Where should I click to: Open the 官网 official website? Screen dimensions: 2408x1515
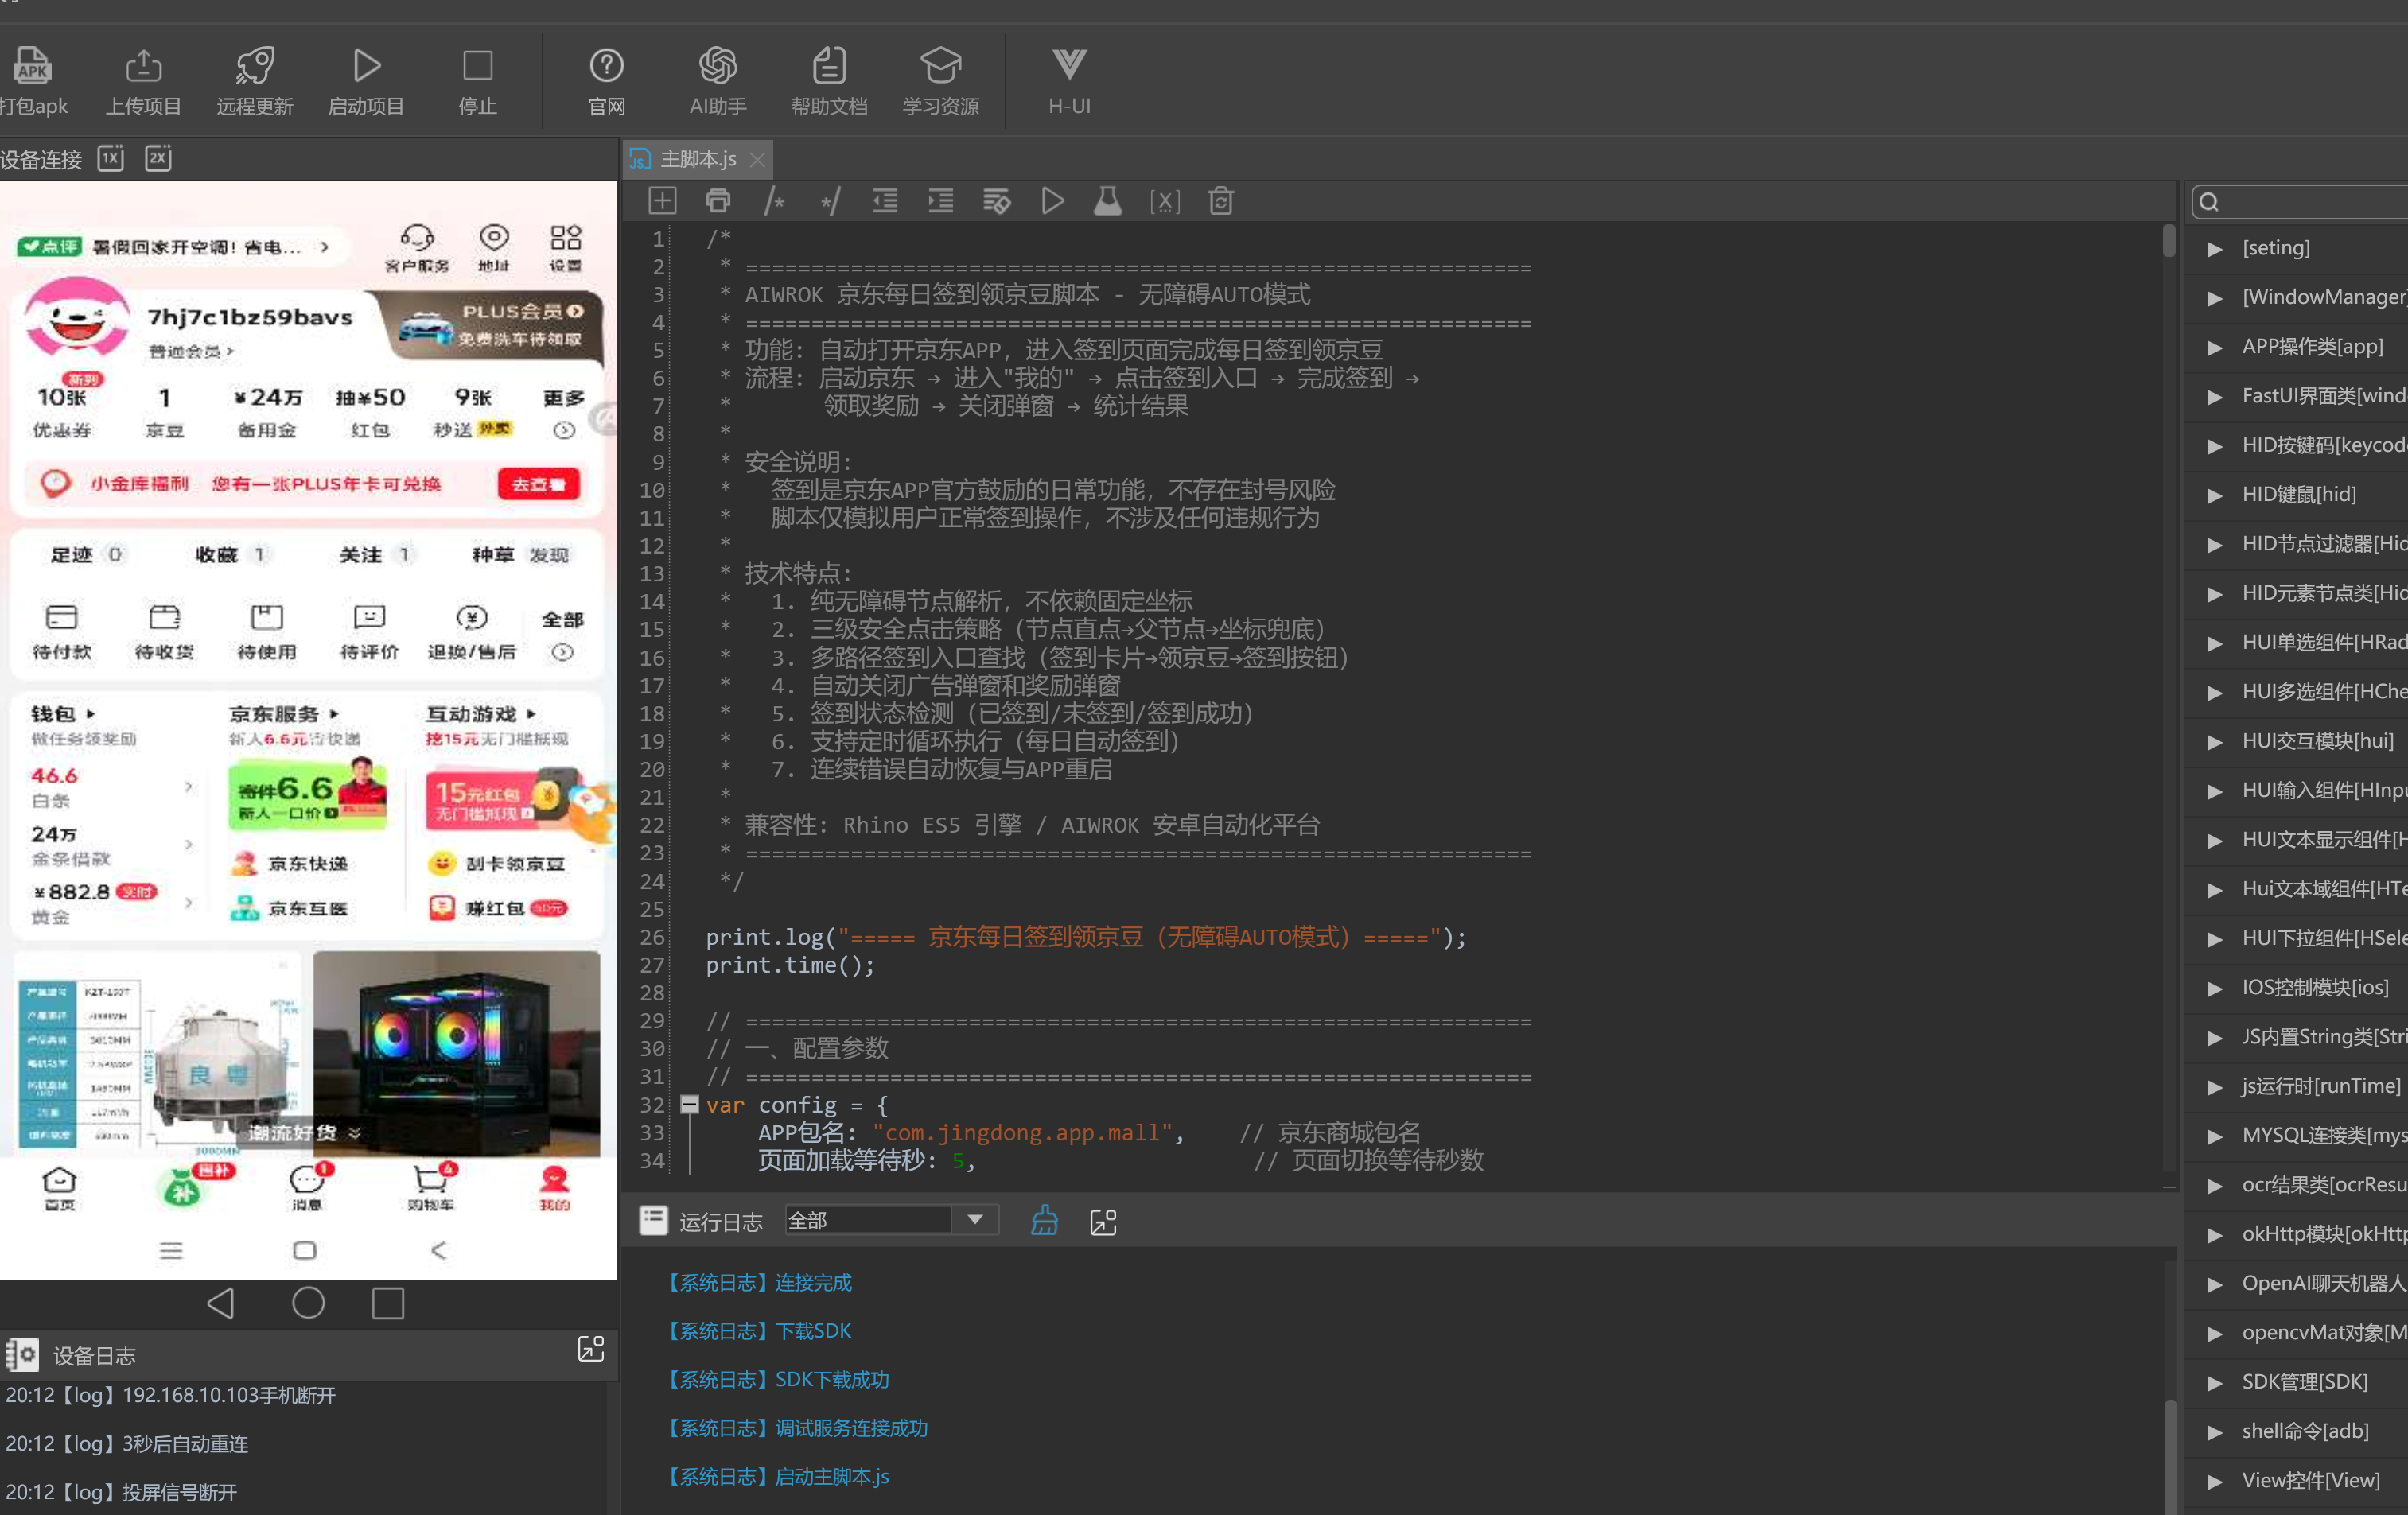pos(606,81)
